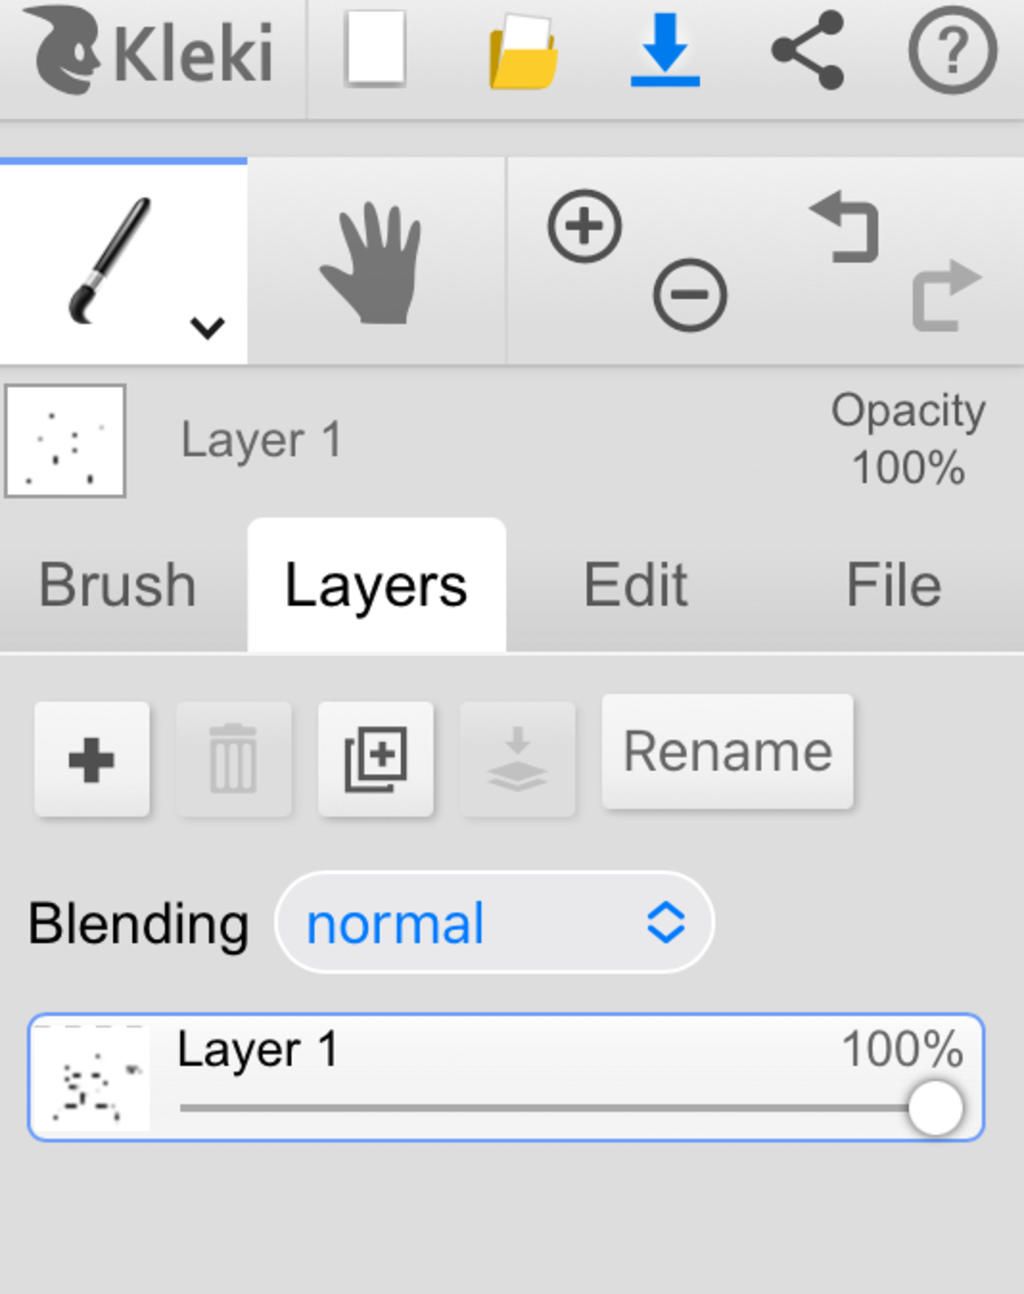
Task: Click the Layer 1 opacity slider handle
Action: [x=936, y=1108]
